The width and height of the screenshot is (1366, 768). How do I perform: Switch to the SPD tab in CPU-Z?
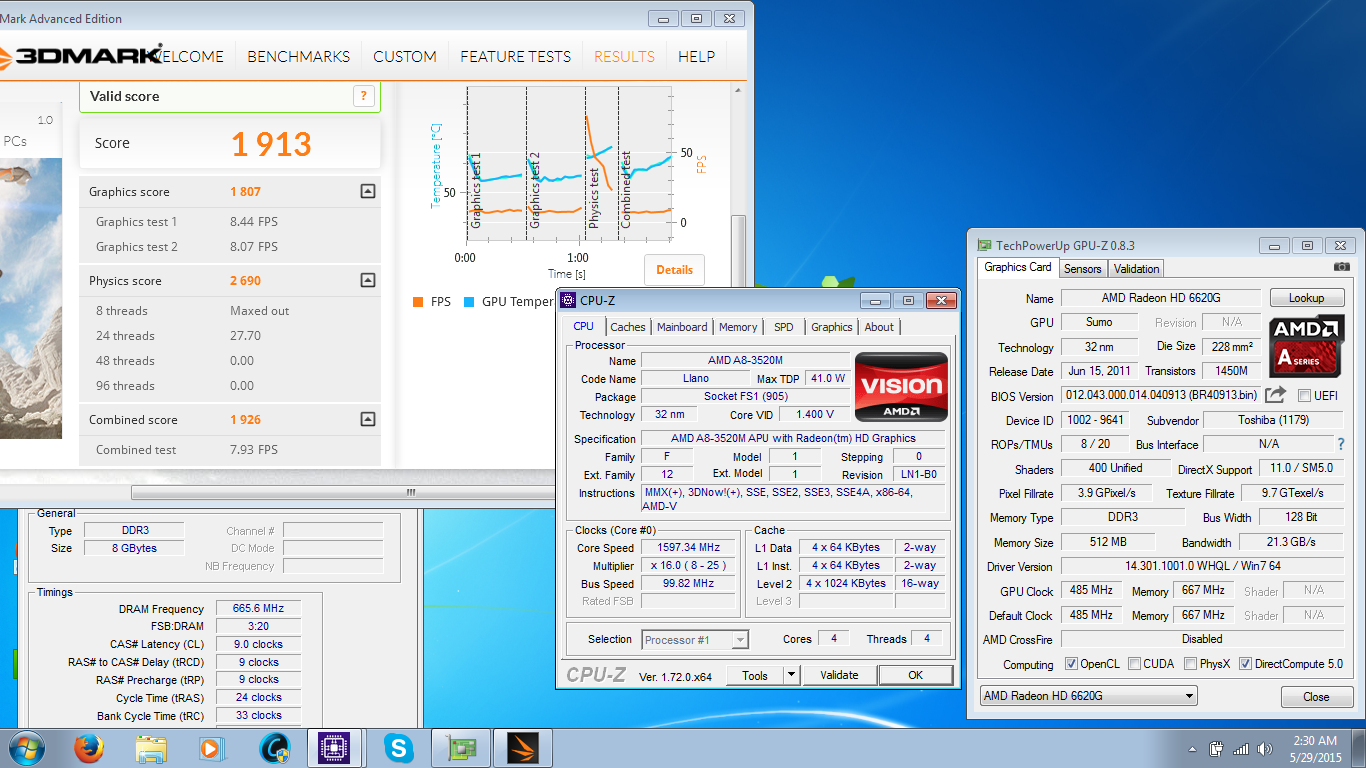[x=784, y=327]
